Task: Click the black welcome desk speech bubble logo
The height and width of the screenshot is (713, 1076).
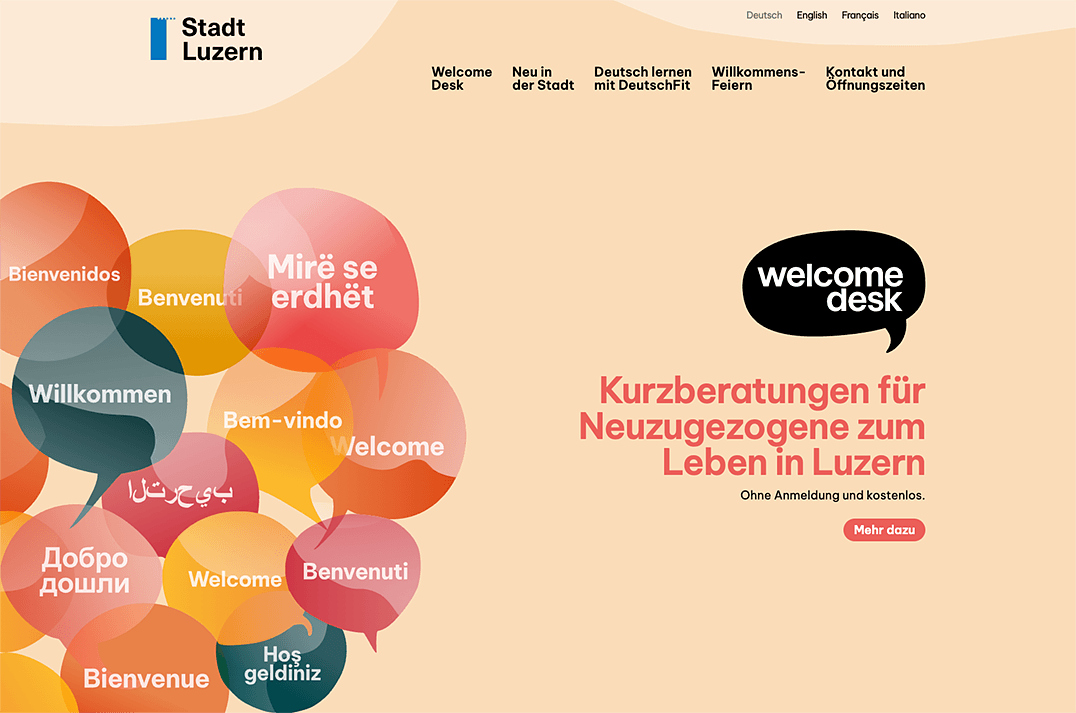Action: [x=834, y=290]
